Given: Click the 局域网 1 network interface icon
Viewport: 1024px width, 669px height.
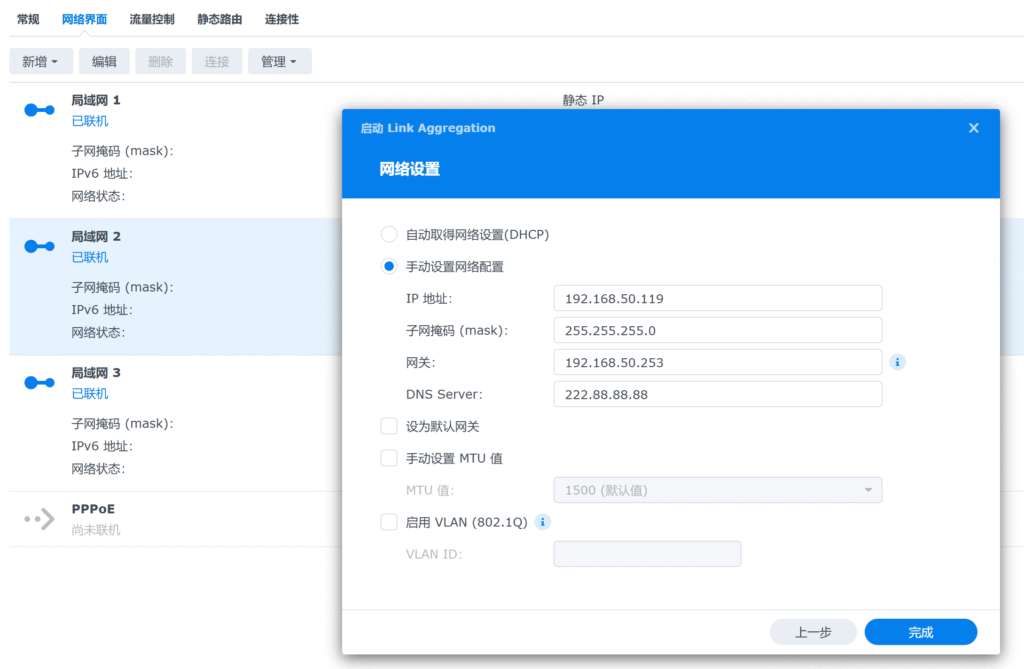Looking at the screenshot, I should tap(39, 110).
